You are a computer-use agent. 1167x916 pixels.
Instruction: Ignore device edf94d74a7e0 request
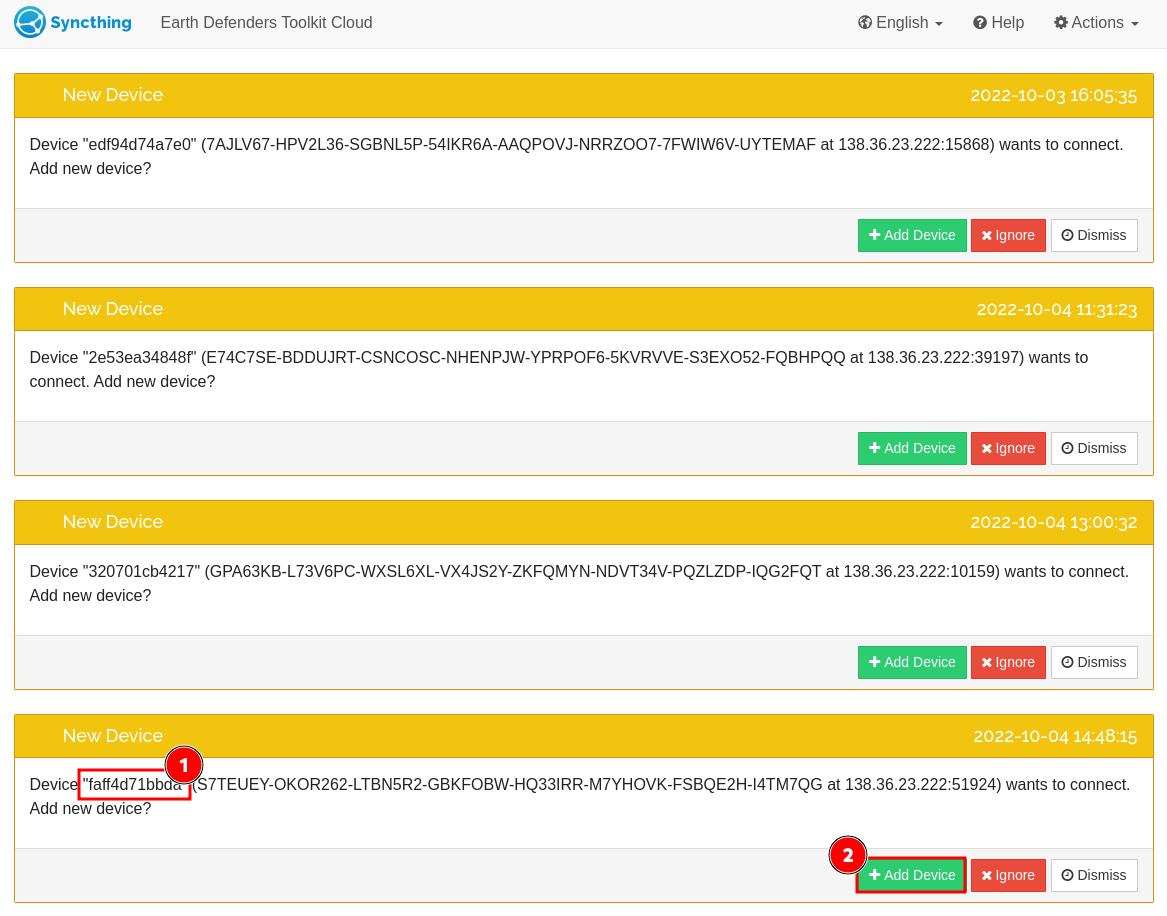click(x=1008, y=235)
